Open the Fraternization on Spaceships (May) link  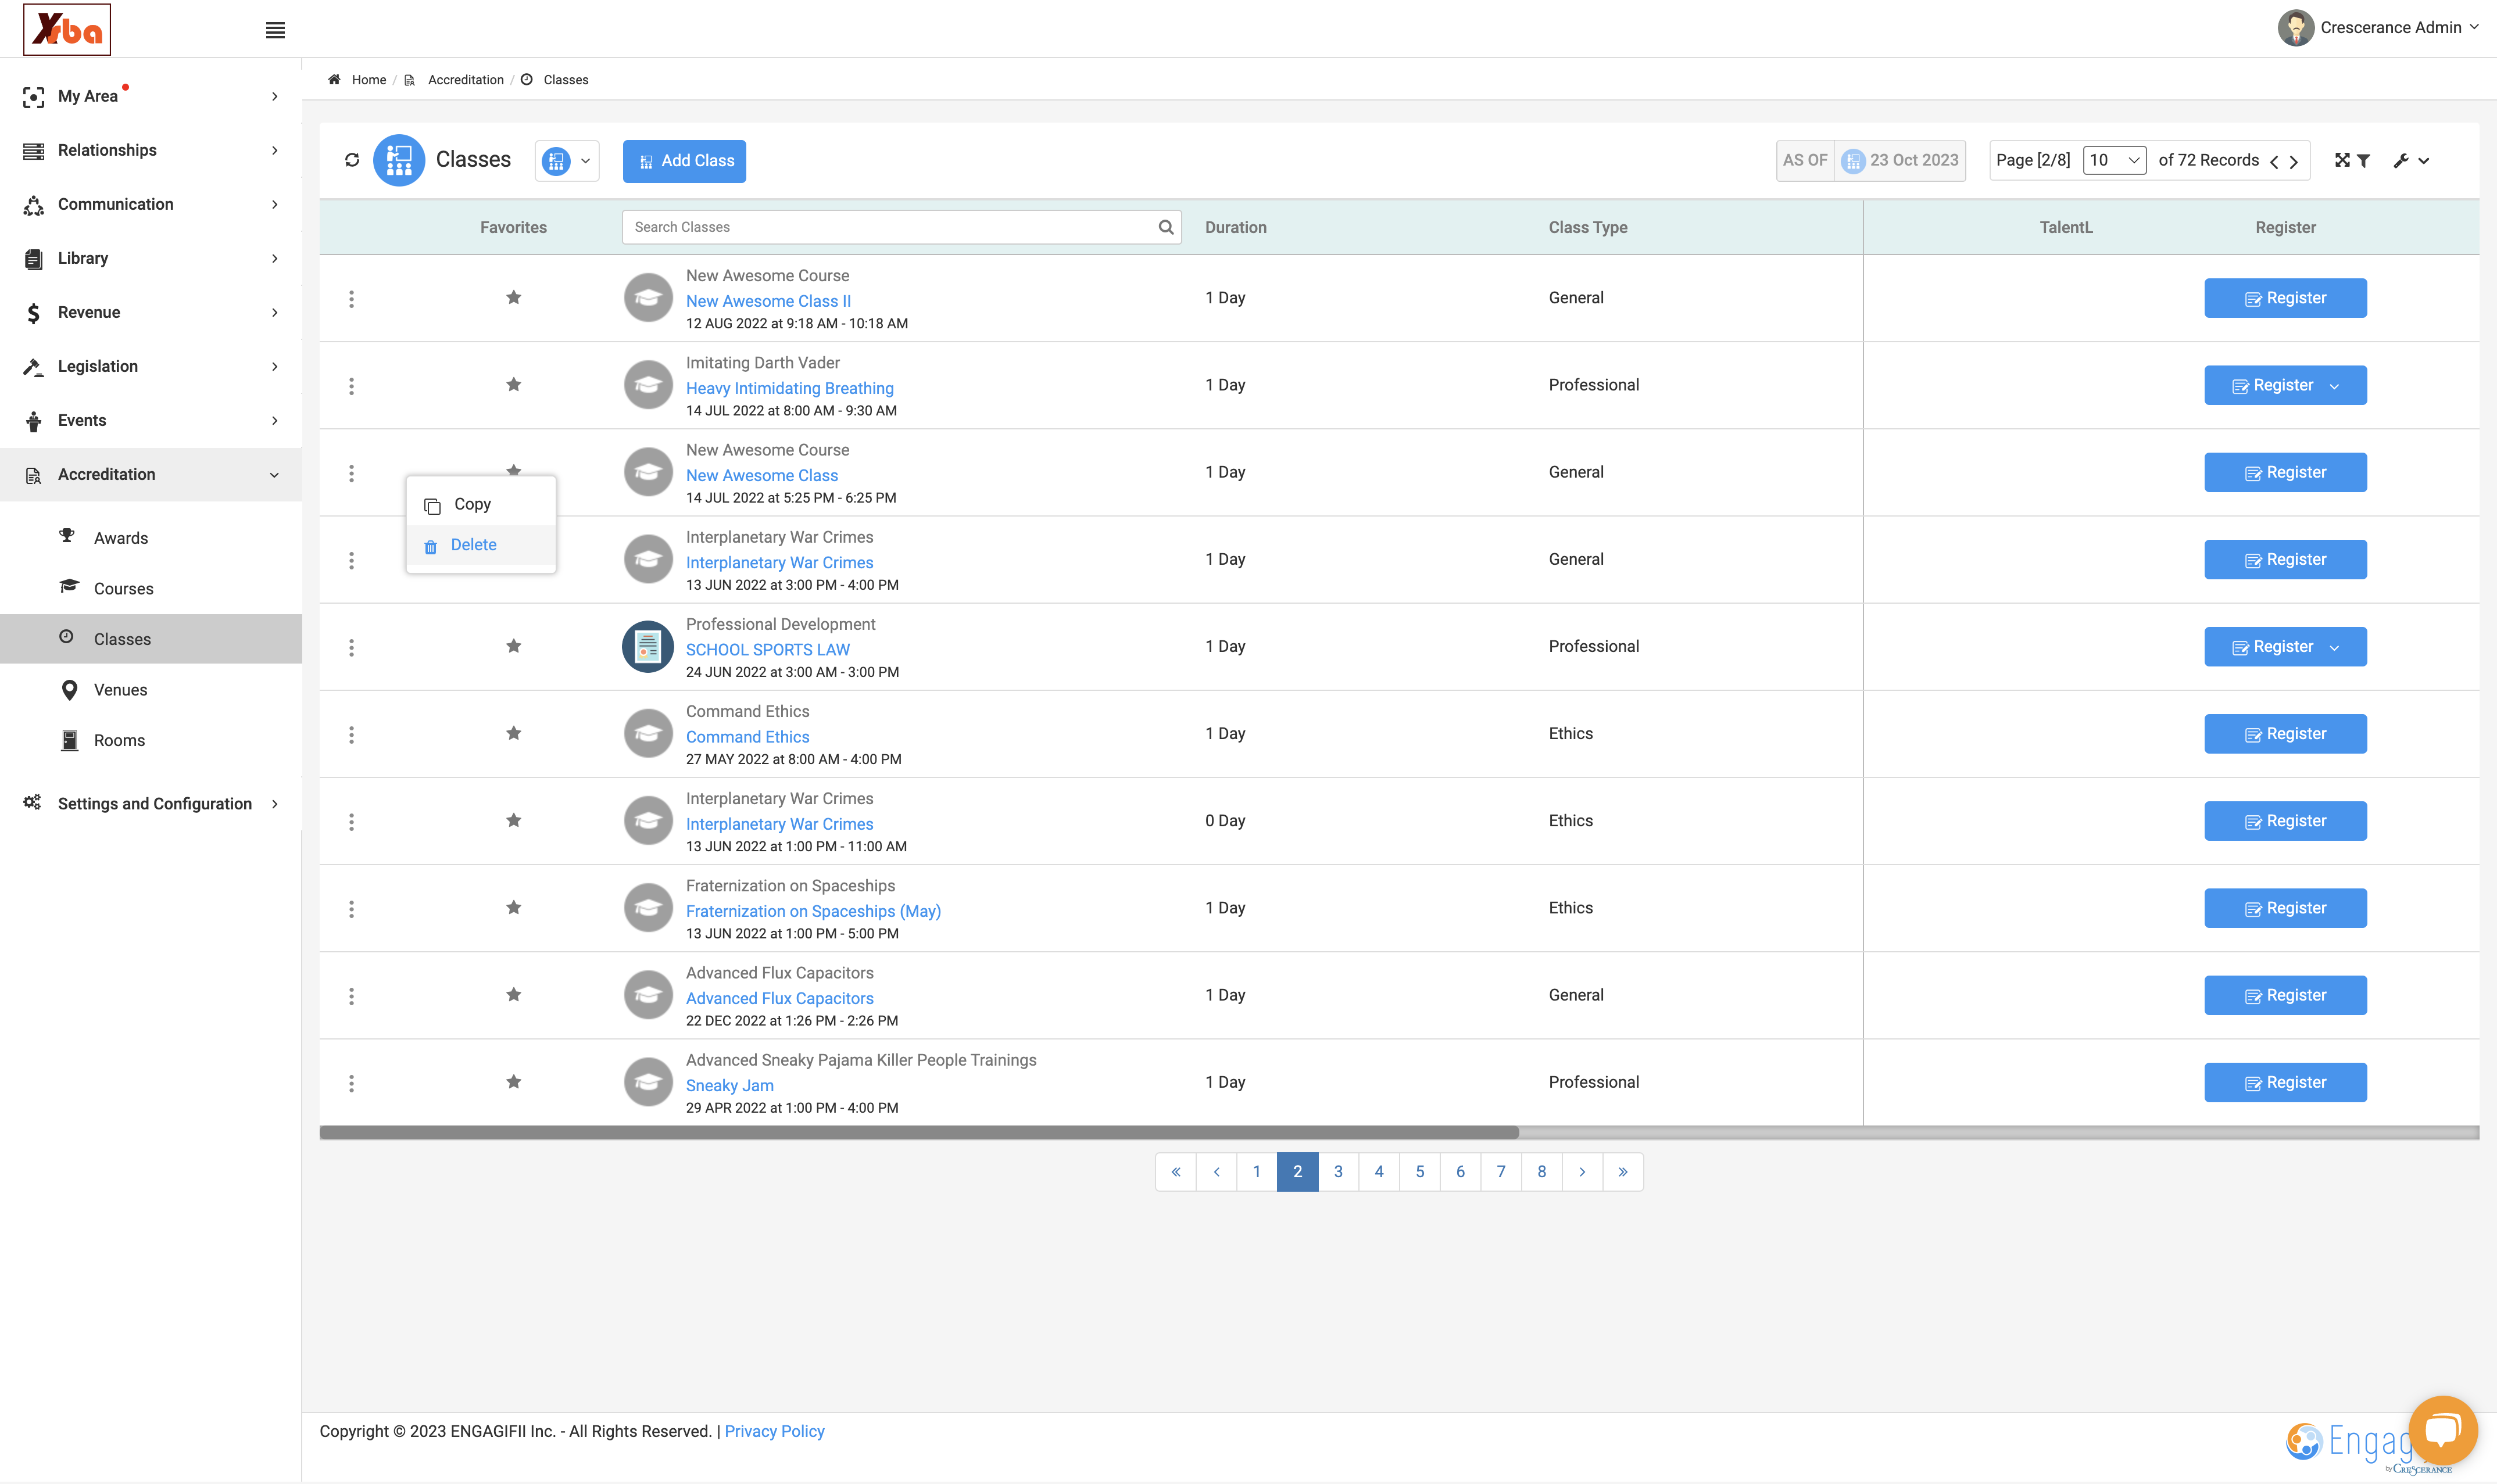813,911
